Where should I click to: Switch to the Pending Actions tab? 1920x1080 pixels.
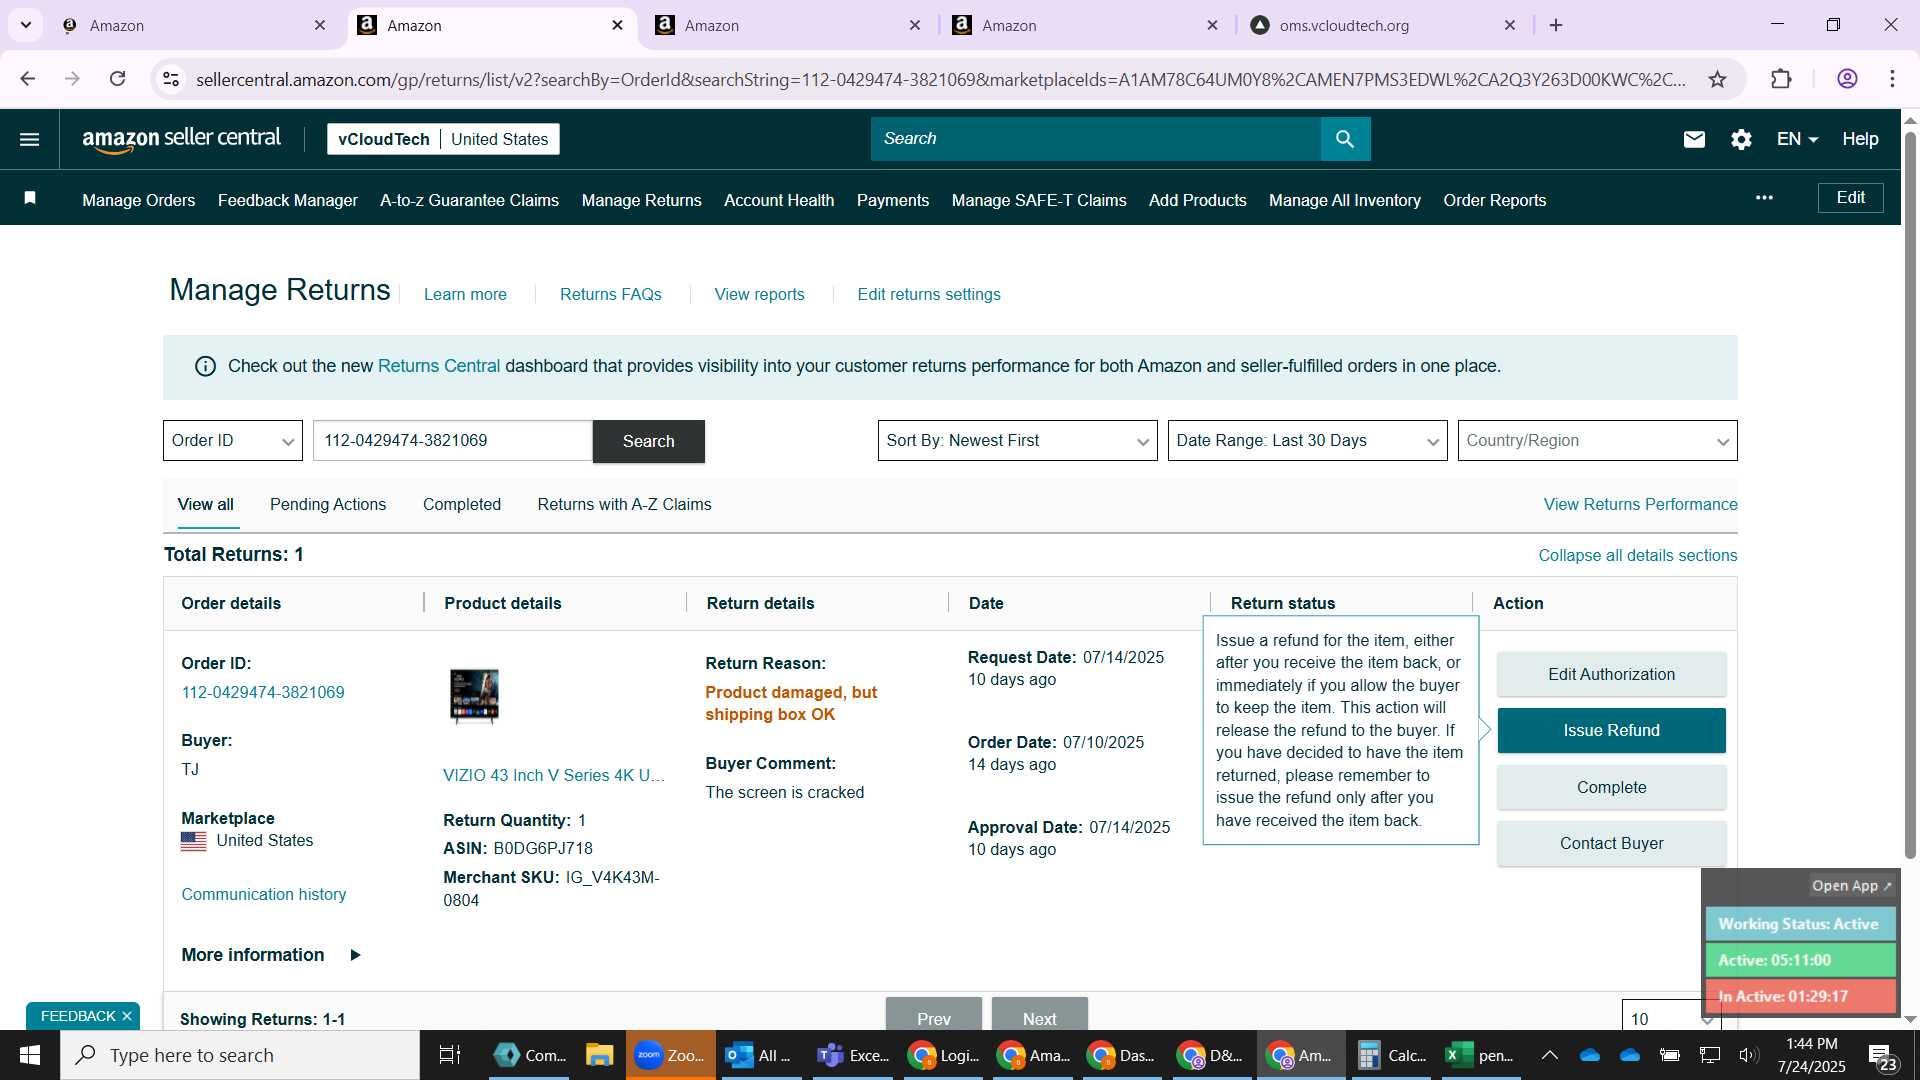click(328, 505)
